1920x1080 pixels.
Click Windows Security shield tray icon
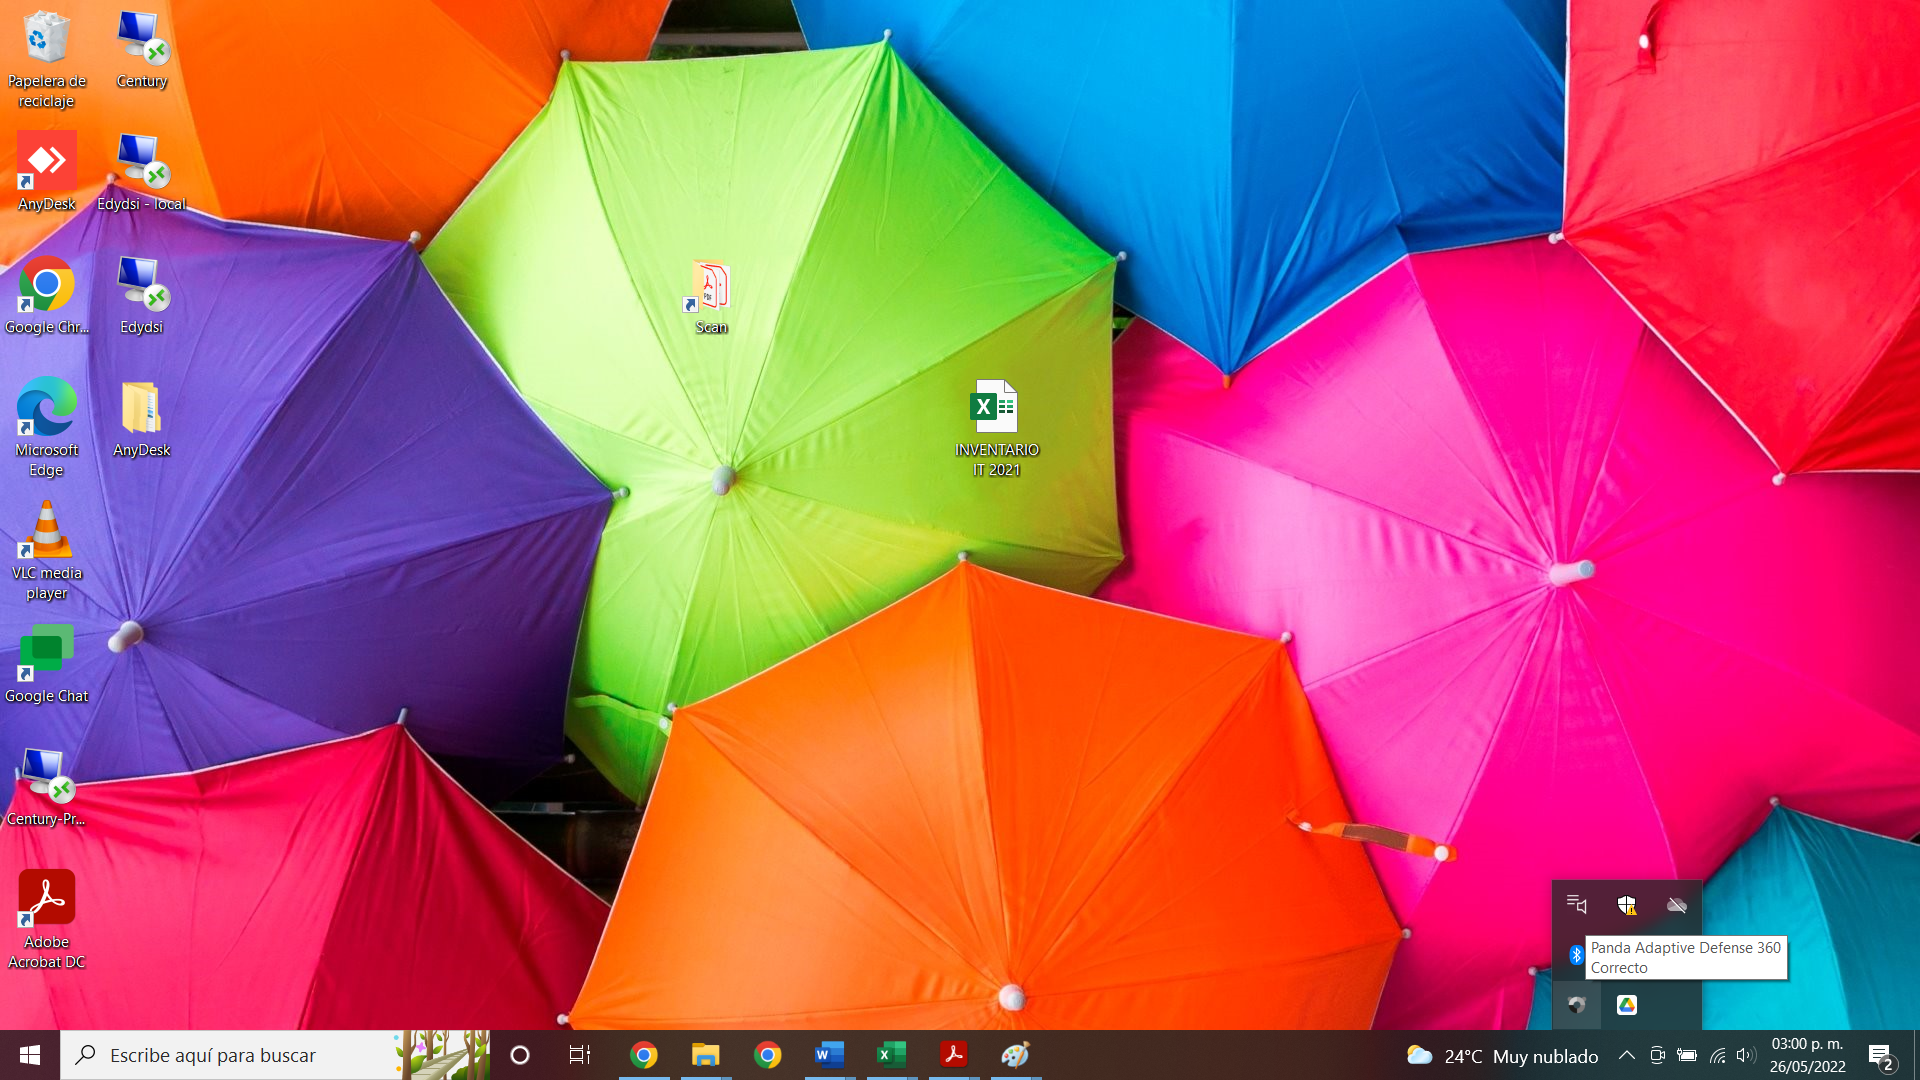1627,905
